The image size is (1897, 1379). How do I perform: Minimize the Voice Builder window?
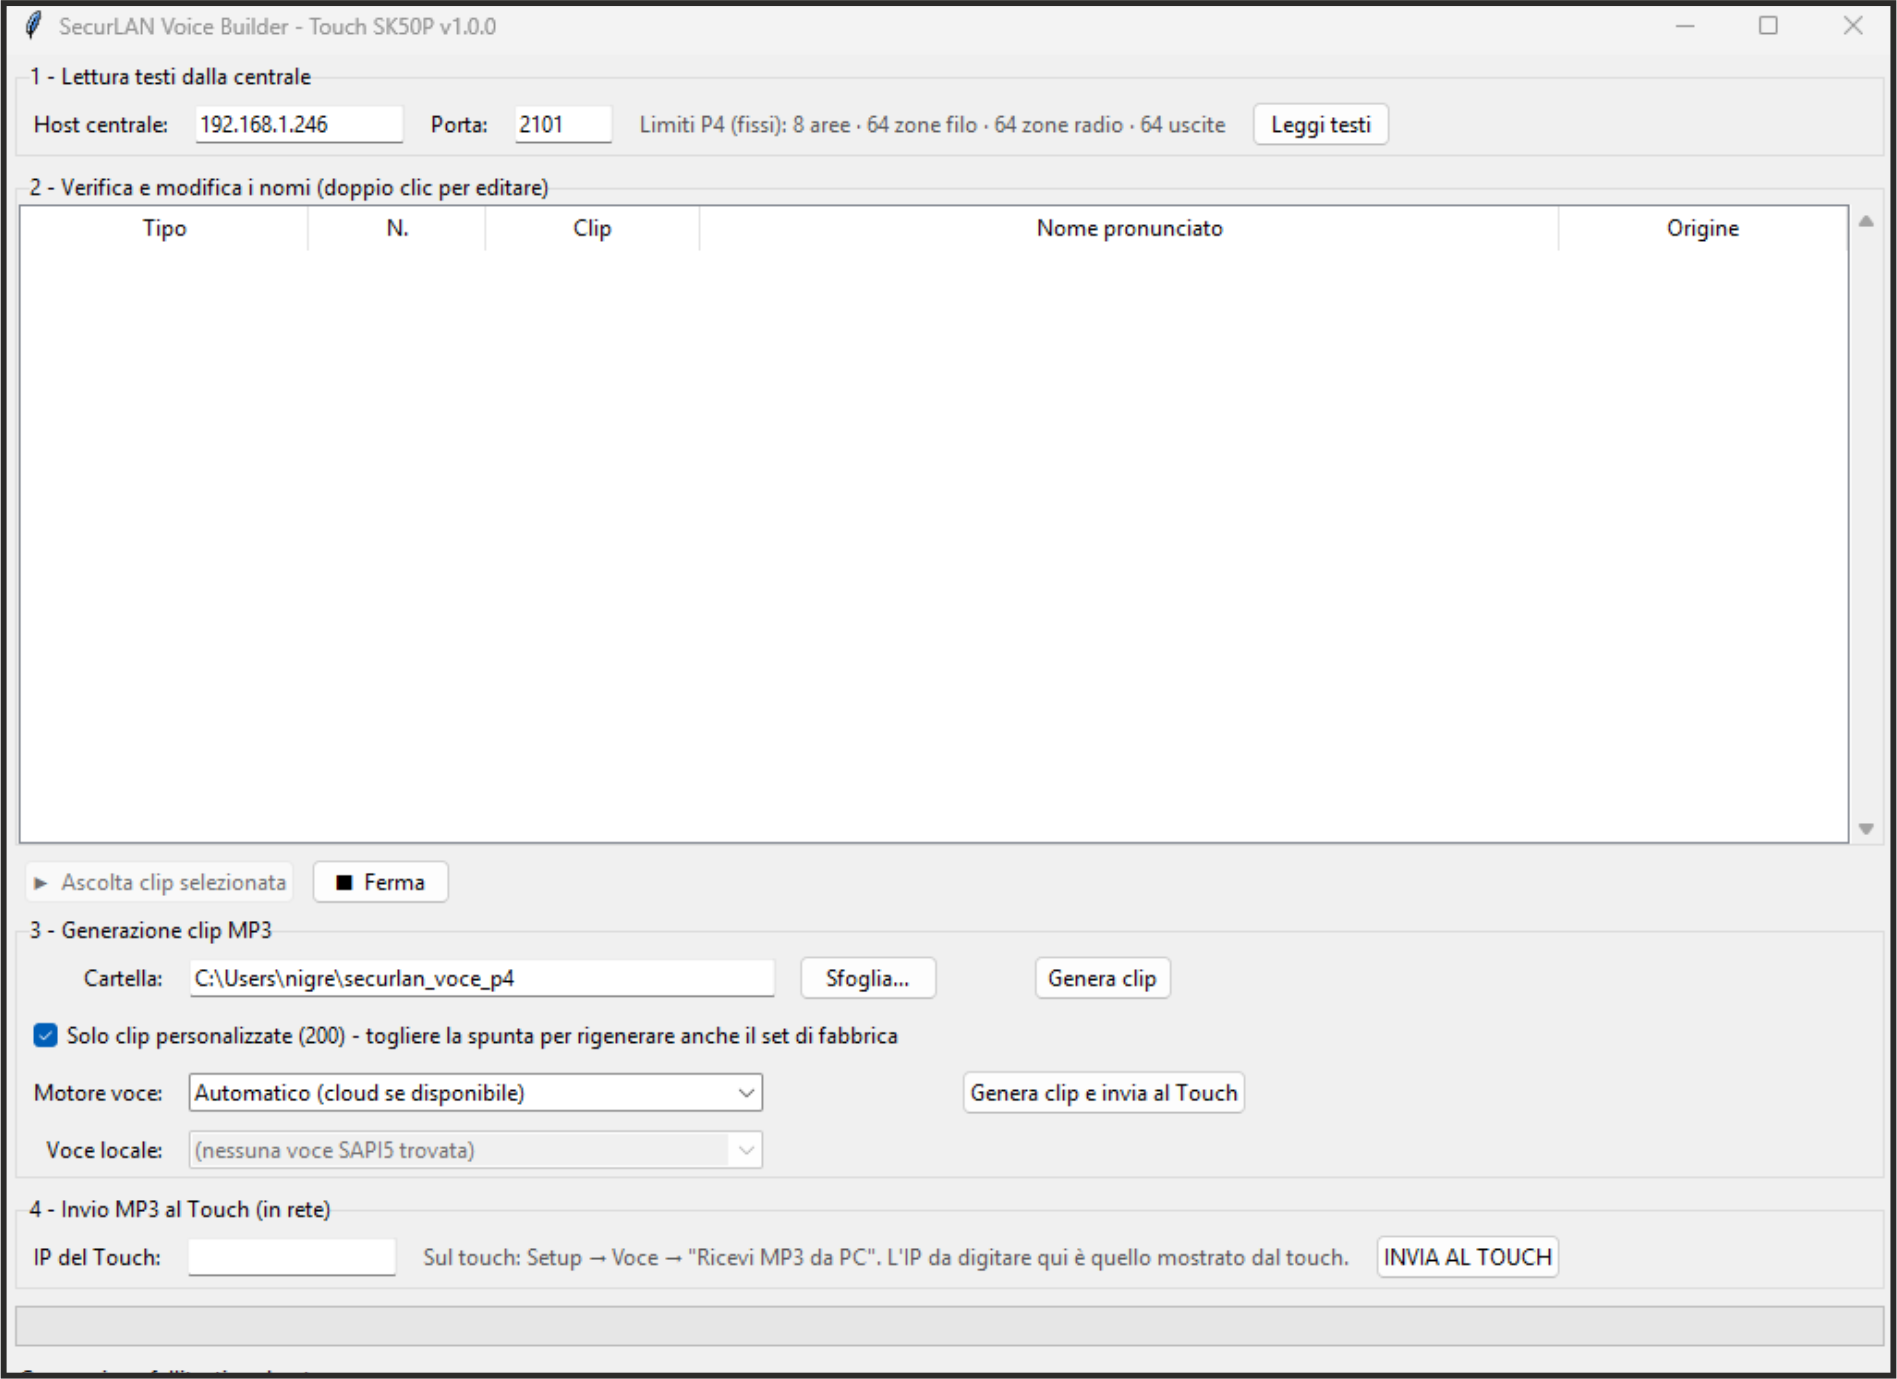(1685, 26)
